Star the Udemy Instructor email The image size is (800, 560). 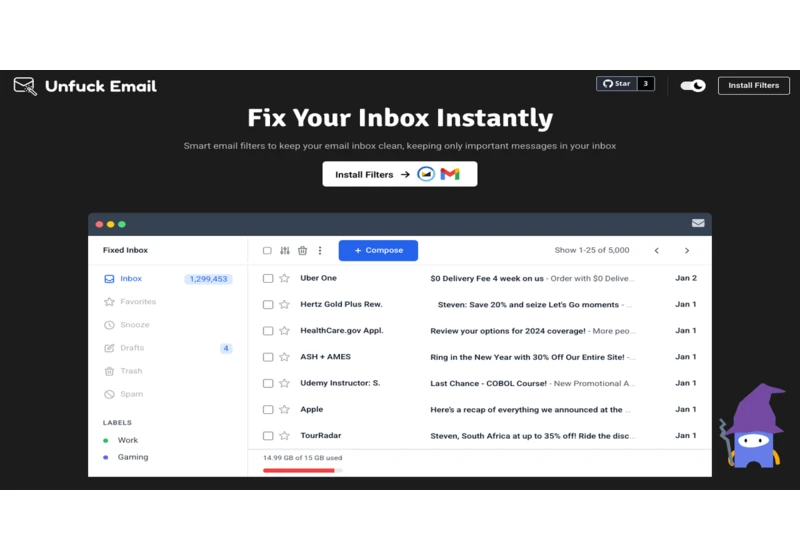(285, 383)
